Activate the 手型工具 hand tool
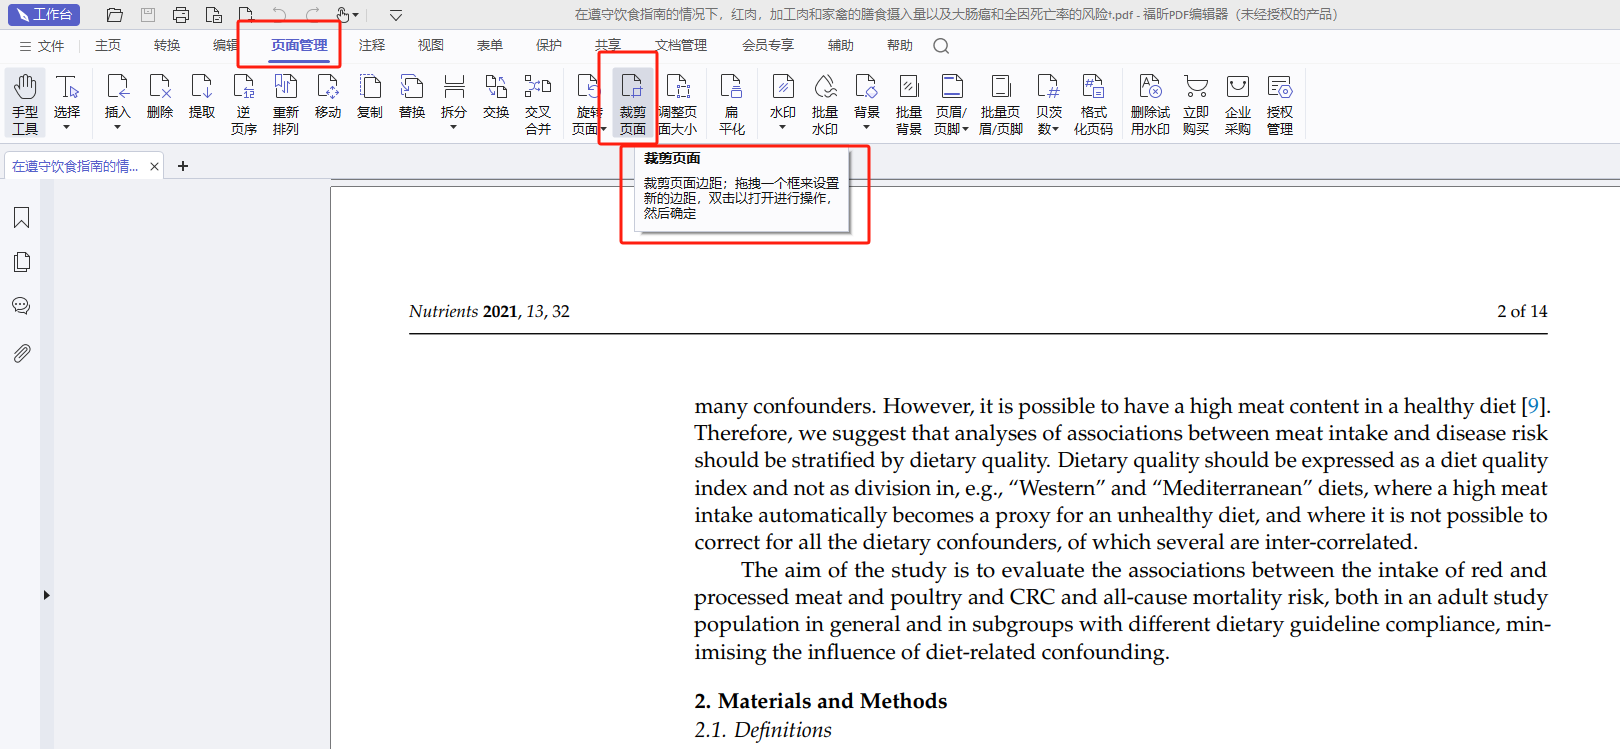The width and height of the screenshot is (1620, 749). coord(25,103)
